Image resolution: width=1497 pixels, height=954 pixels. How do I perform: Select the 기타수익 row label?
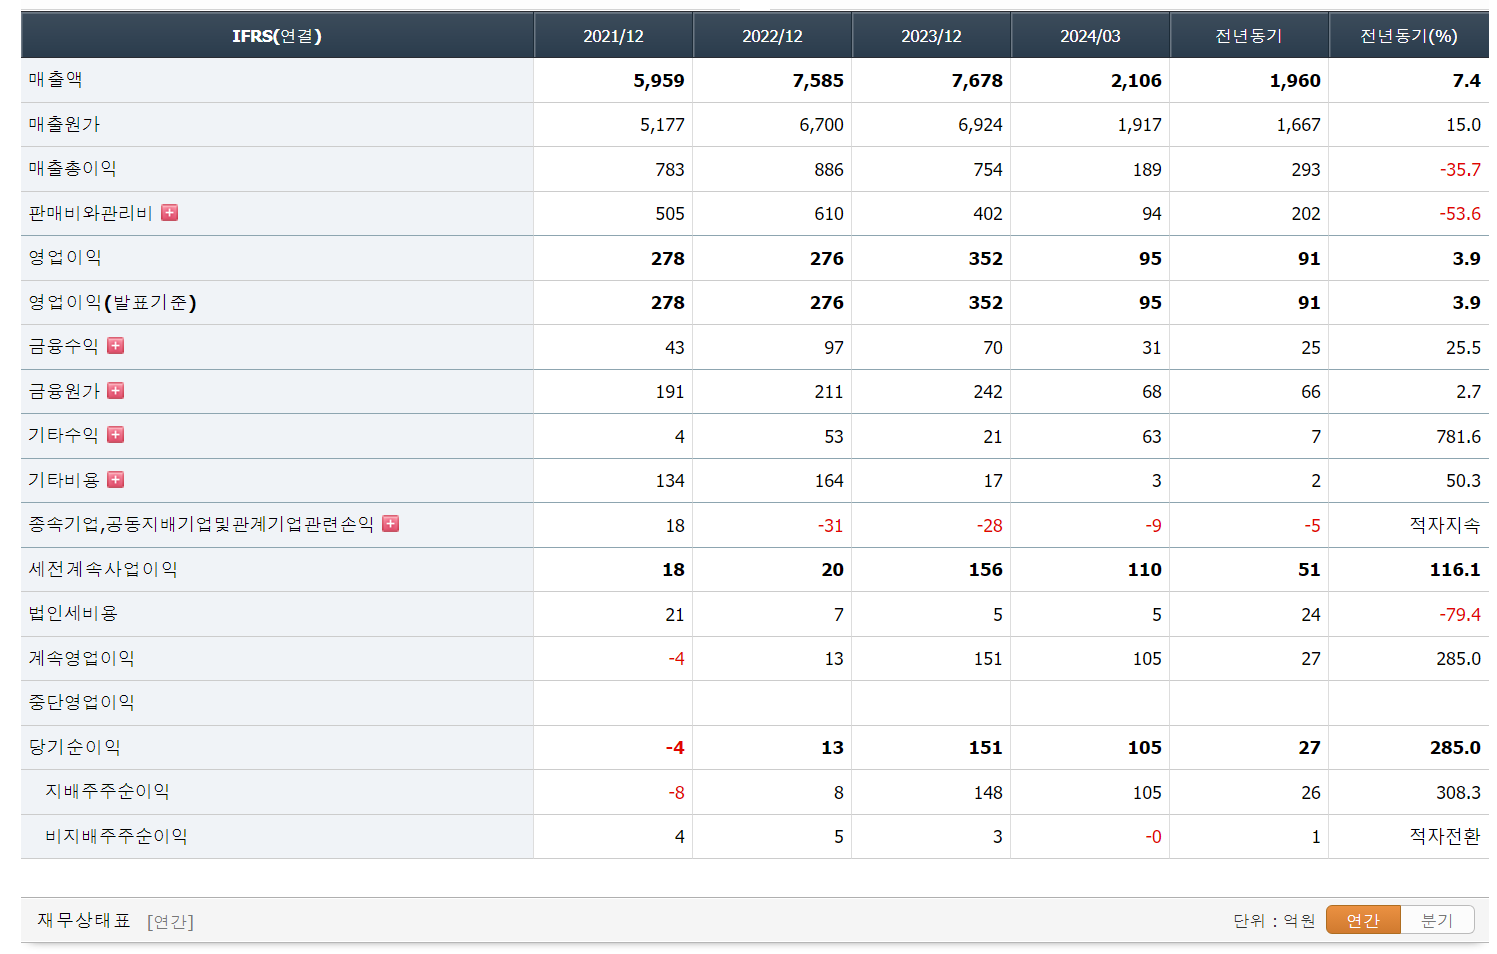point(64,435)
